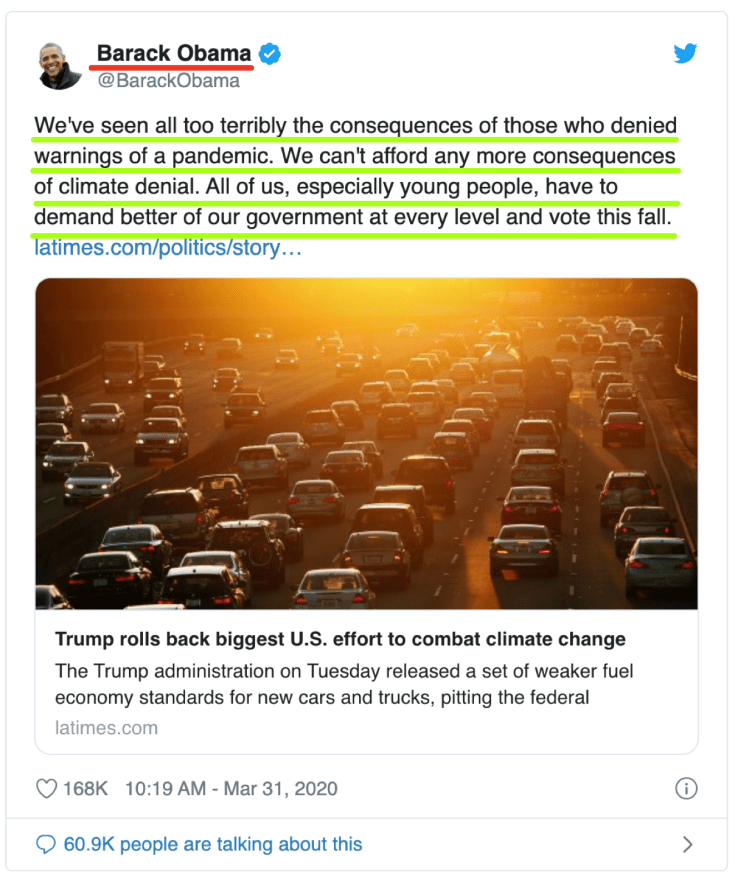Expand the conversation with the right chevron
The height and width of the screenshot is (884, 735).
(687, 844)
